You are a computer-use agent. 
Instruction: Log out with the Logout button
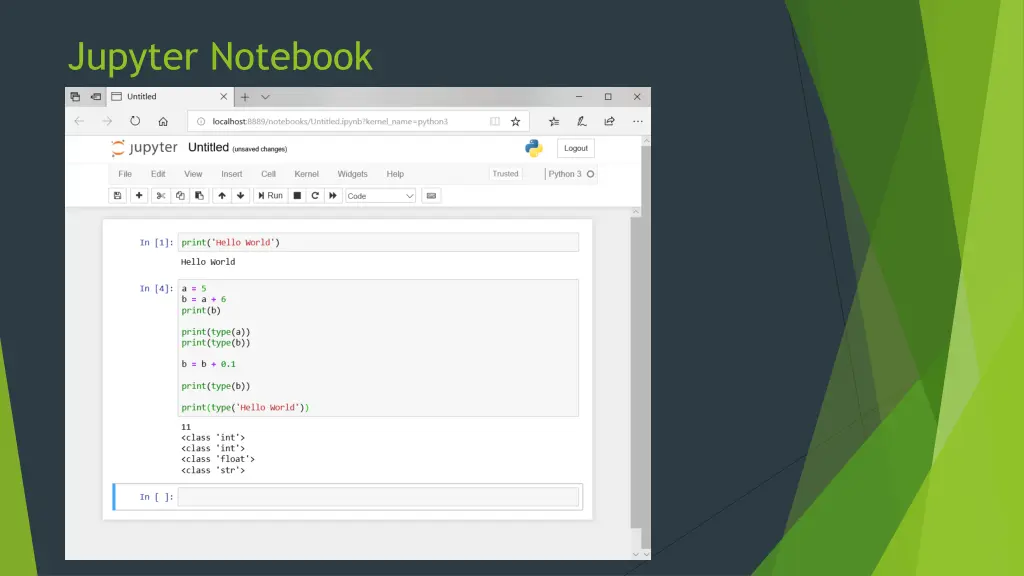576,148
